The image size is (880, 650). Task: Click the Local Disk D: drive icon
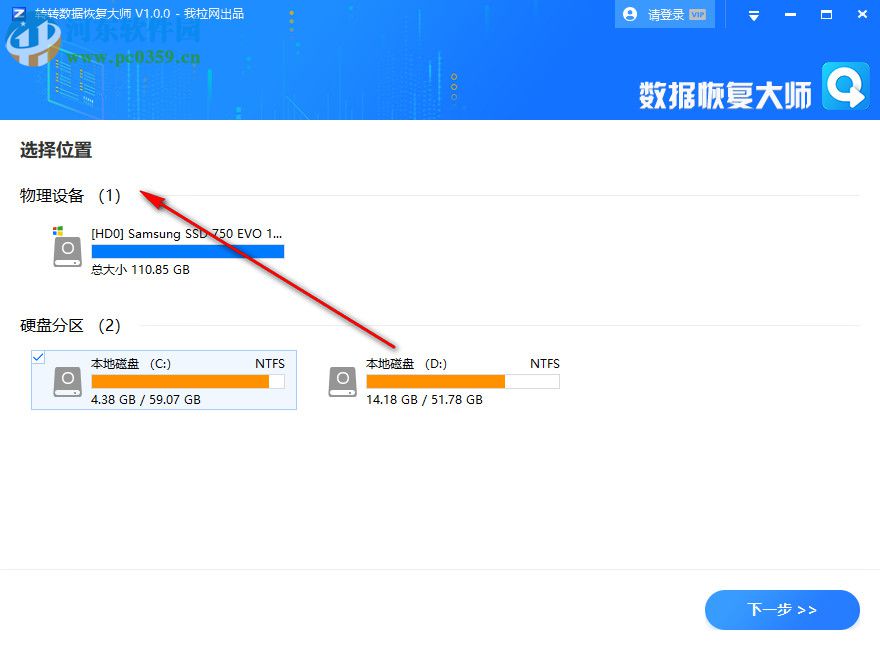[x=342, y=380]
